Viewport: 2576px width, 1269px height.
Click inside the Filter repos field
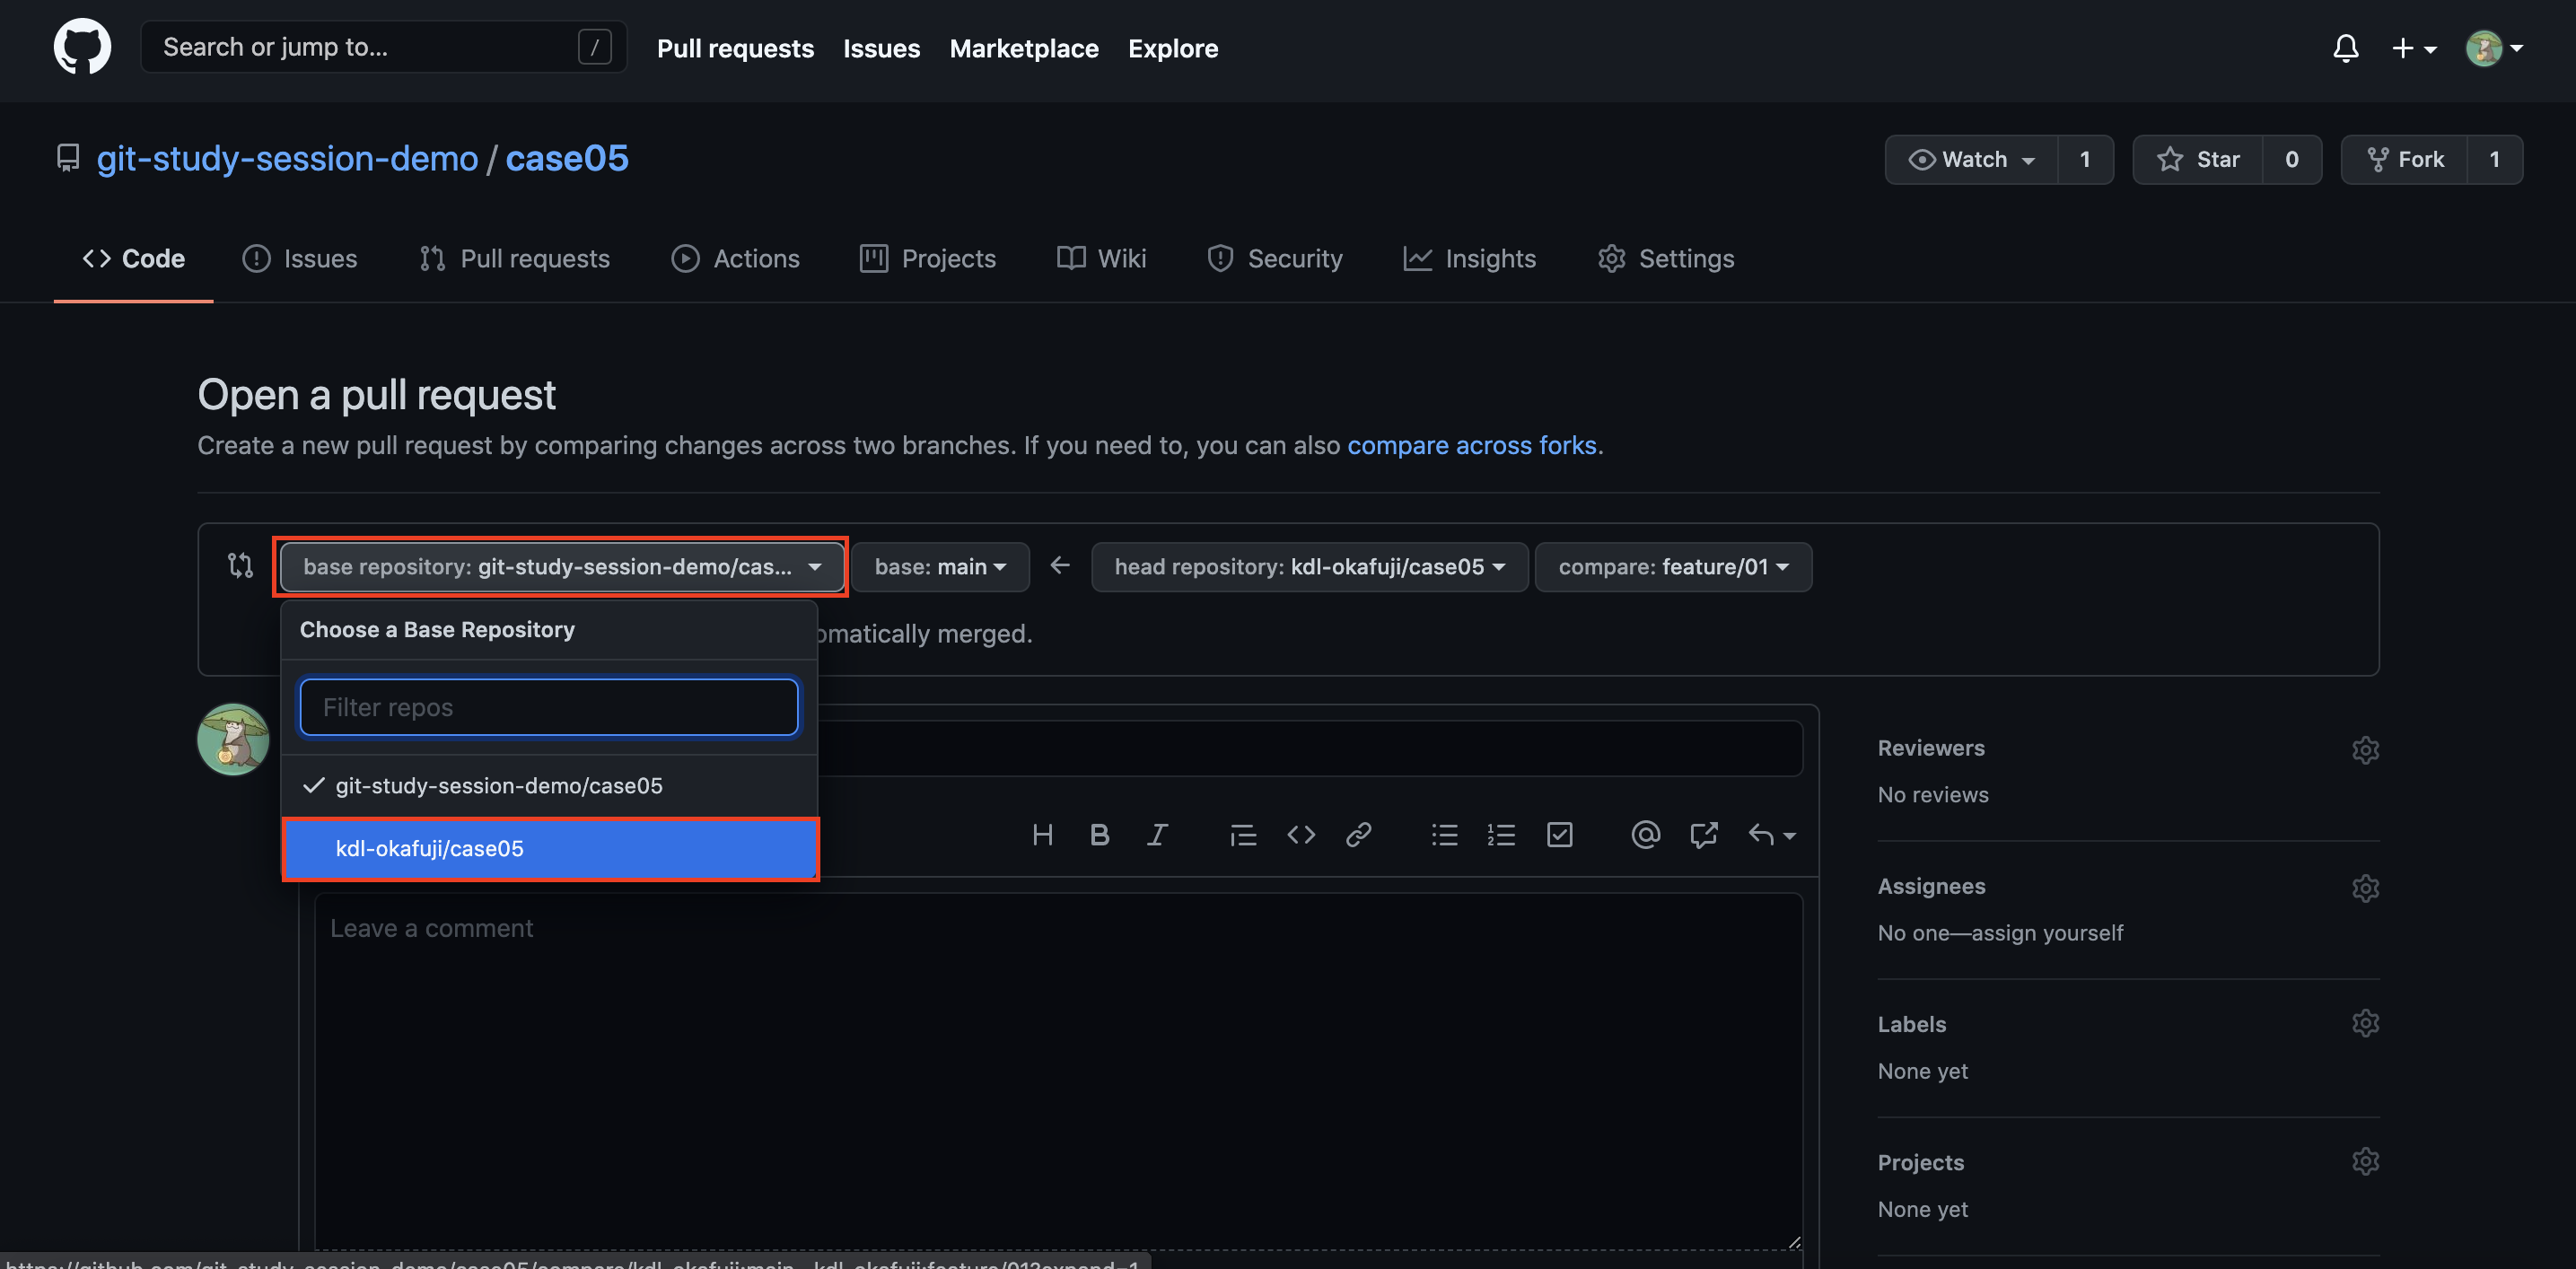[548, 707]
